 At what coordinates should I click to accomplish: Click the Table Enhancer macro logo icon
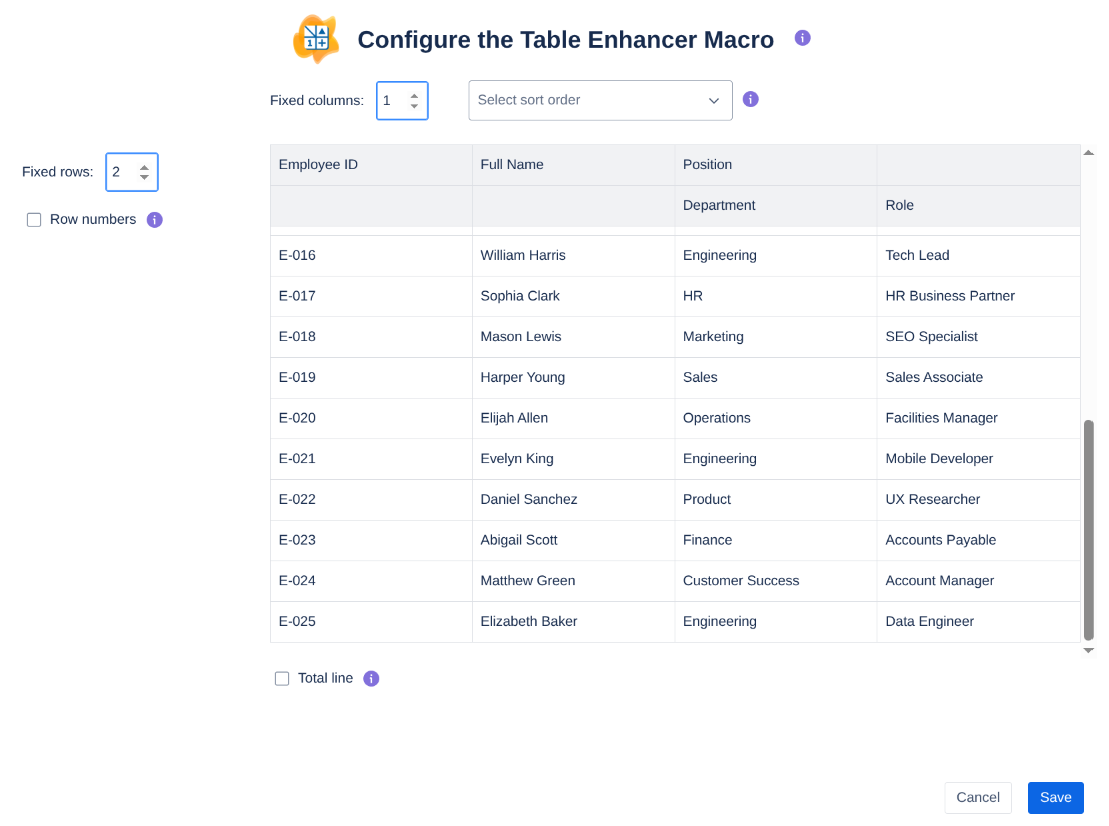point(315,40)
